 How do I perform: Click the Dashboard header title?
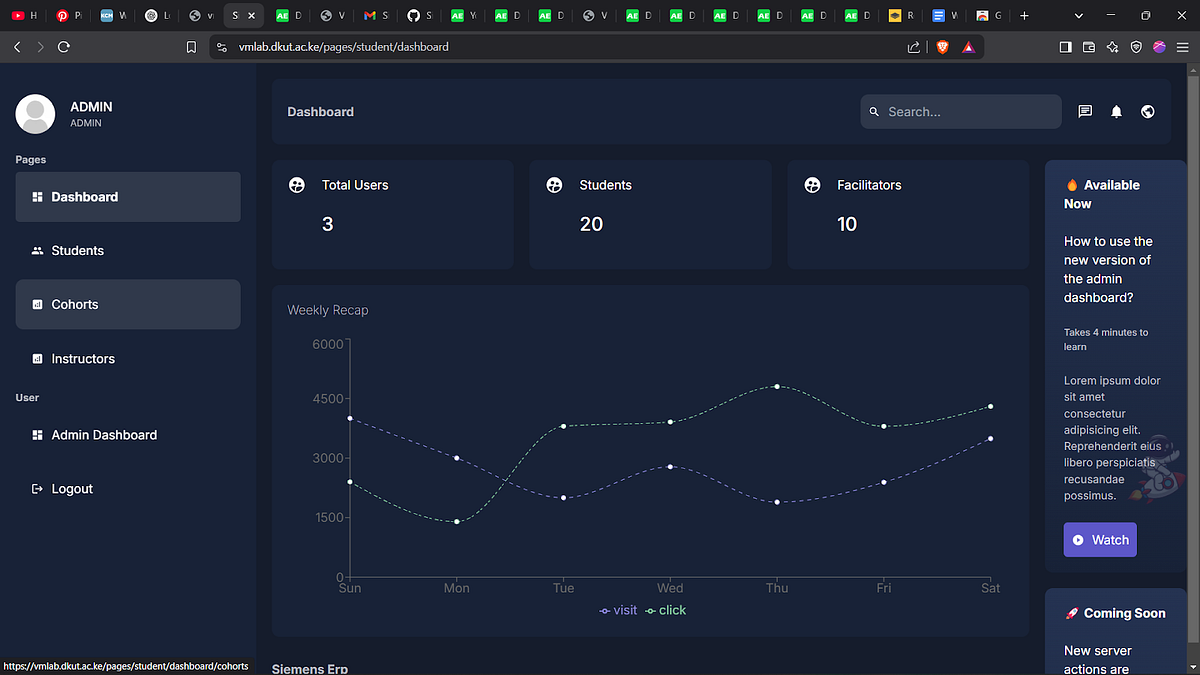click(x=321, y=112)
